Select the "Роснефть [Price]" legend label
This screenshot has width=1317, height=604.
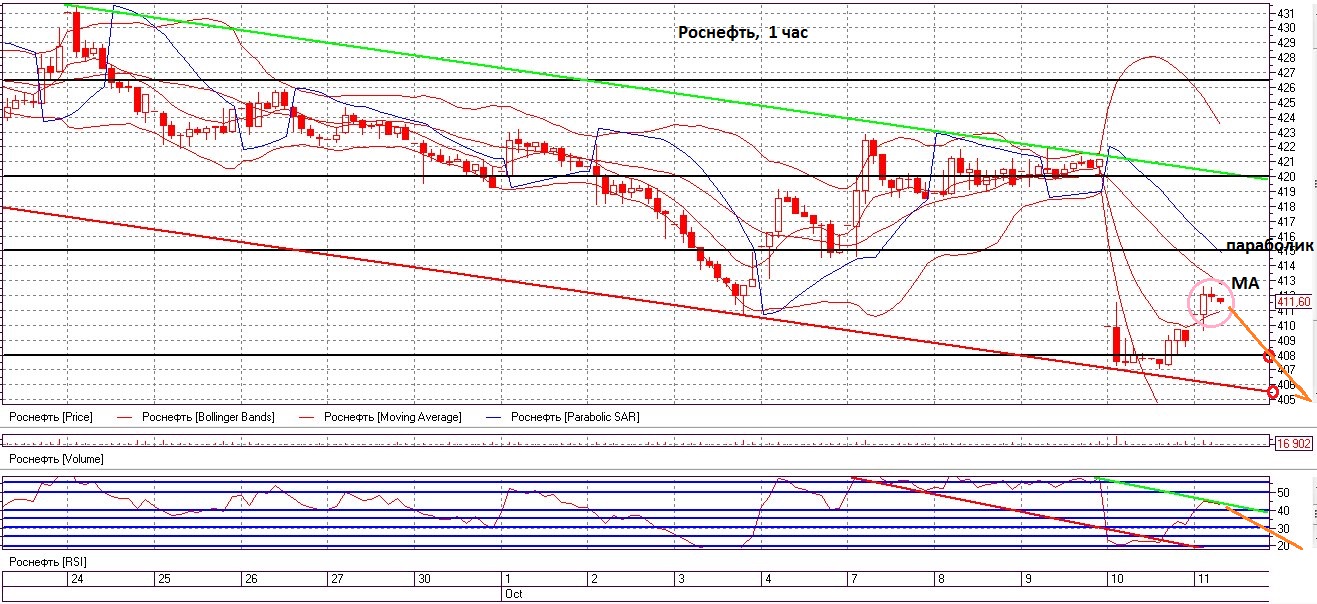click(x=50, y=416)
